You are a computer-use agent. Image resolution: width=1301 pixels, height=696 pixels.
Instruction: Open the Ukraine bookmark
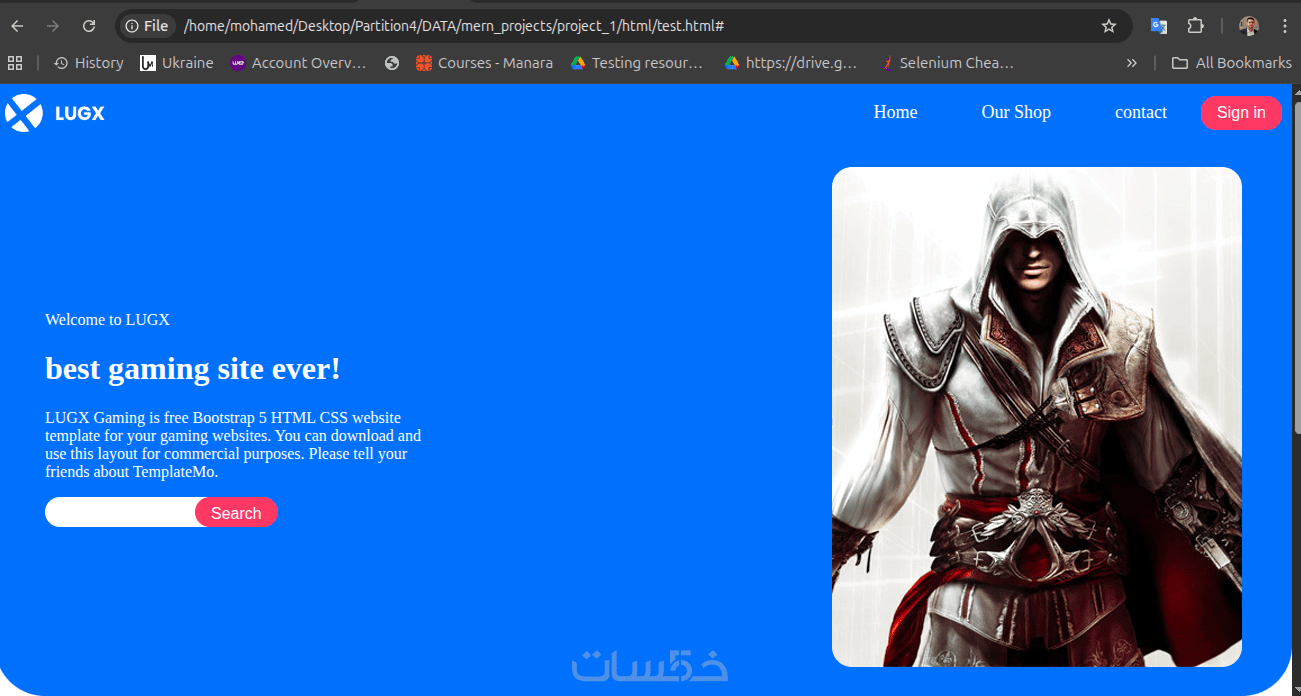(177, 63)
